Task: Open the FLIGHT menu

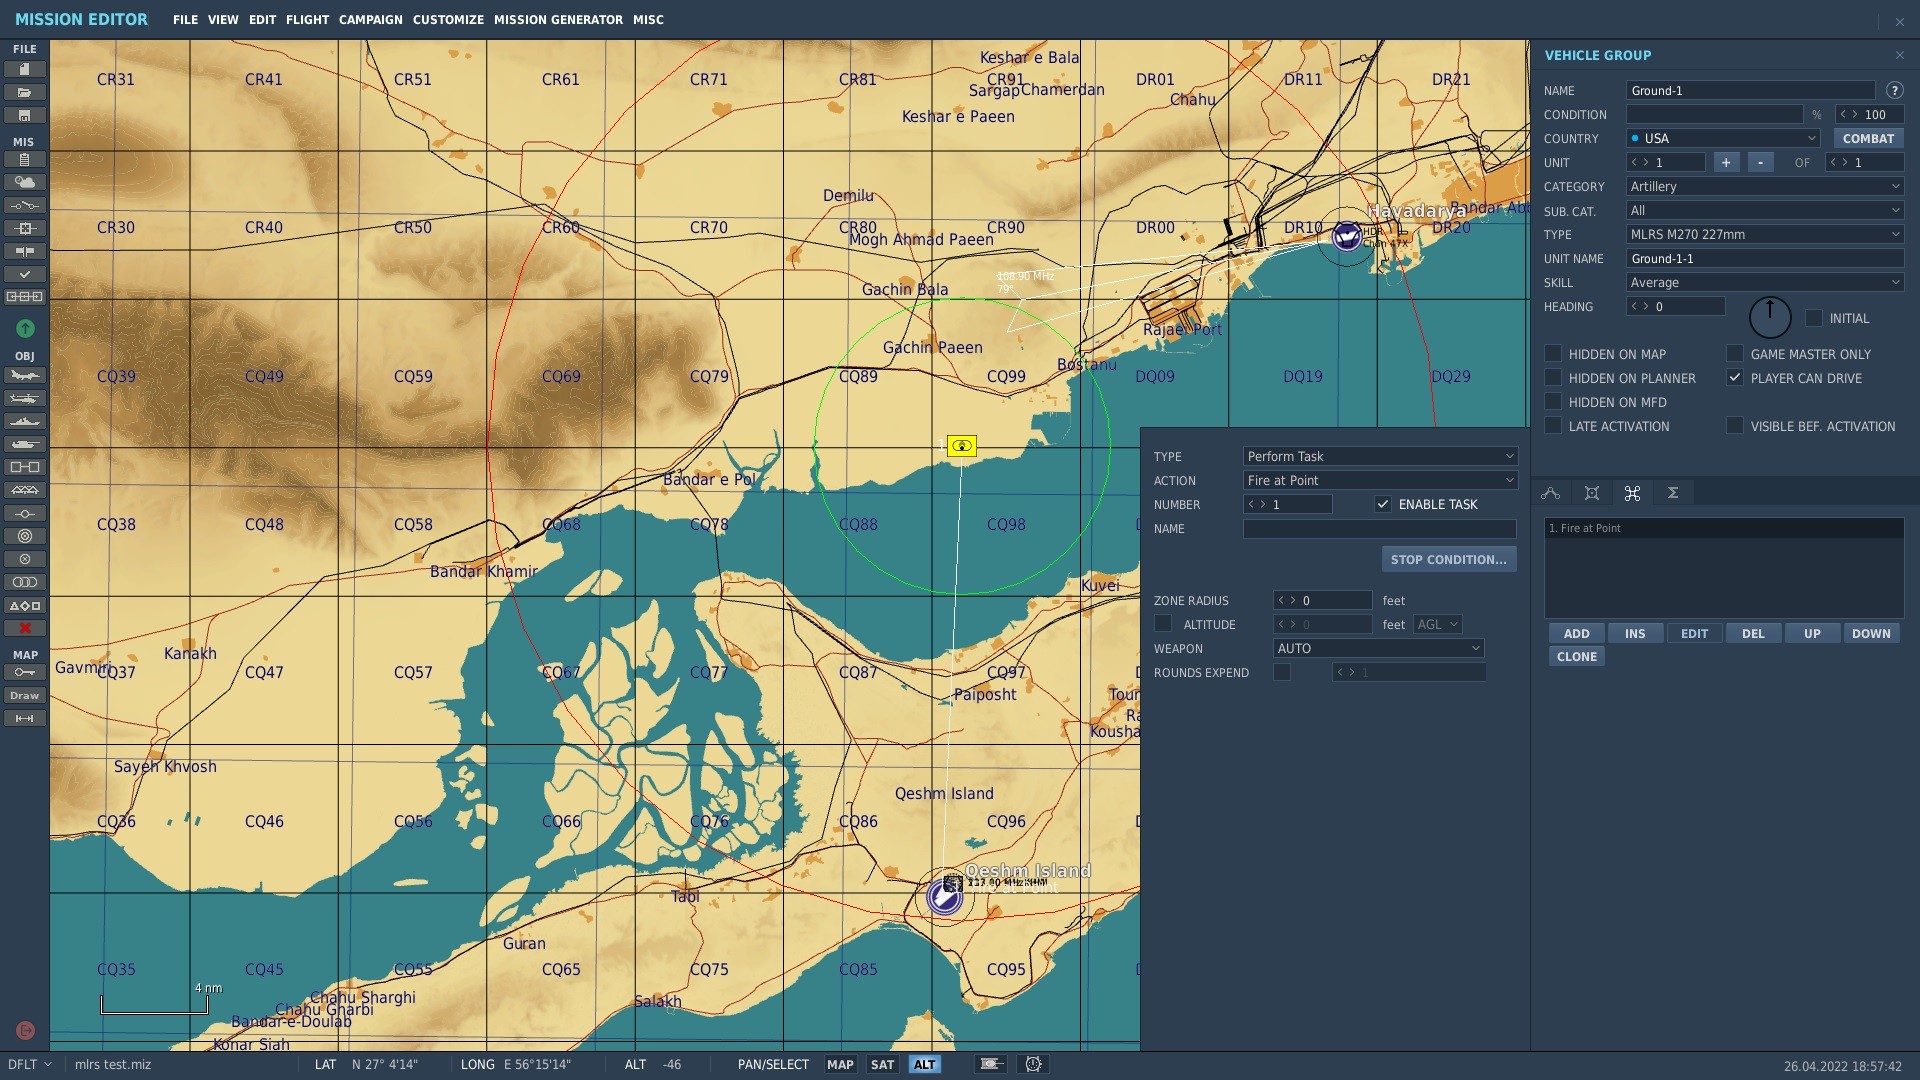Action: pyautogui.click(x=307, y=20)
